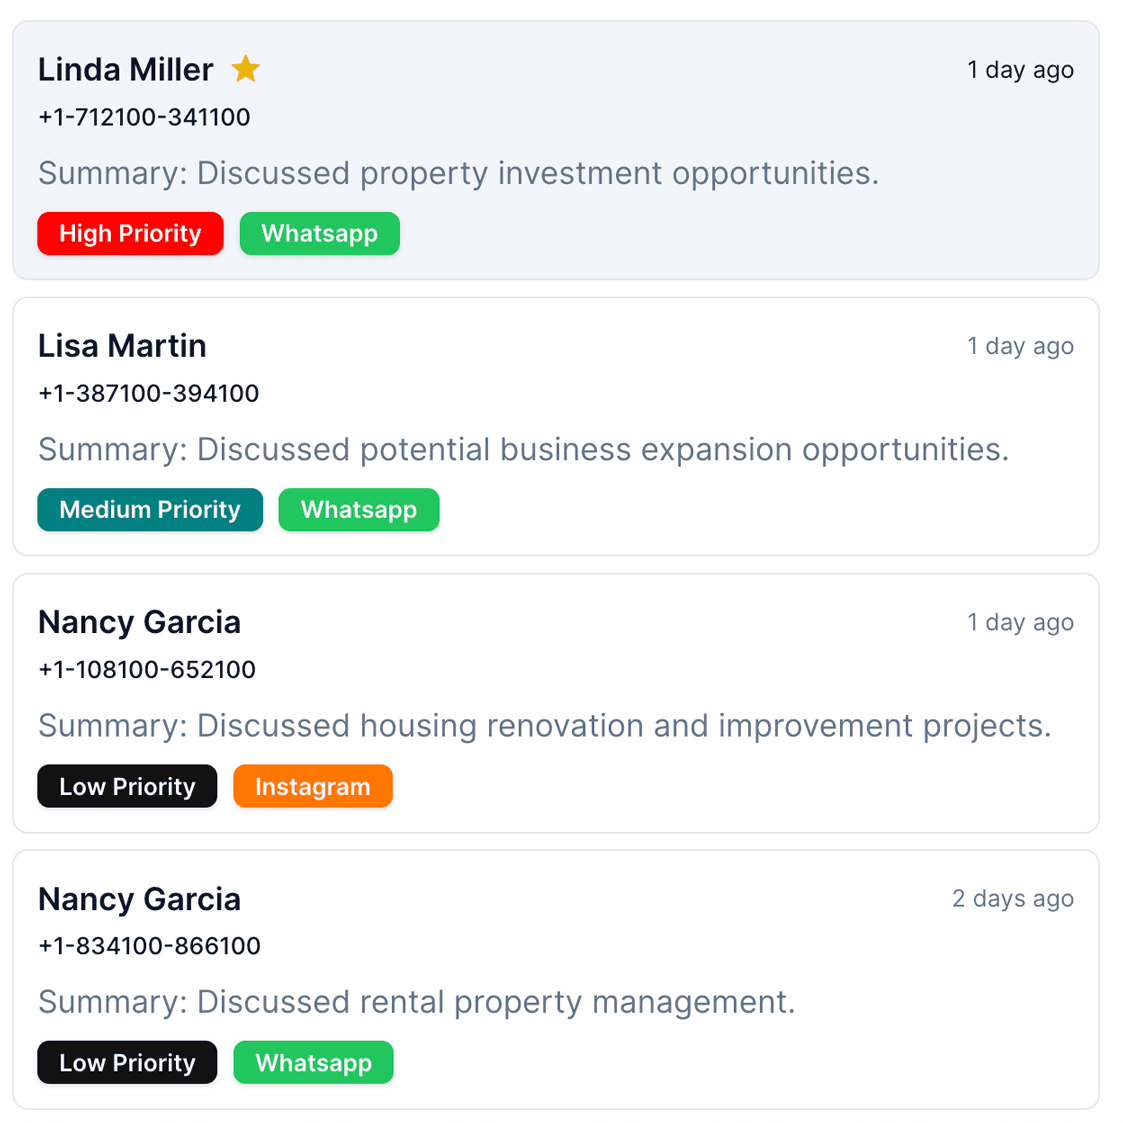The width and height of the screenshot is (1123, 1123).
Task: Click the Whatsapp tag on Lisa Martin's card
Action: (358, 510)
